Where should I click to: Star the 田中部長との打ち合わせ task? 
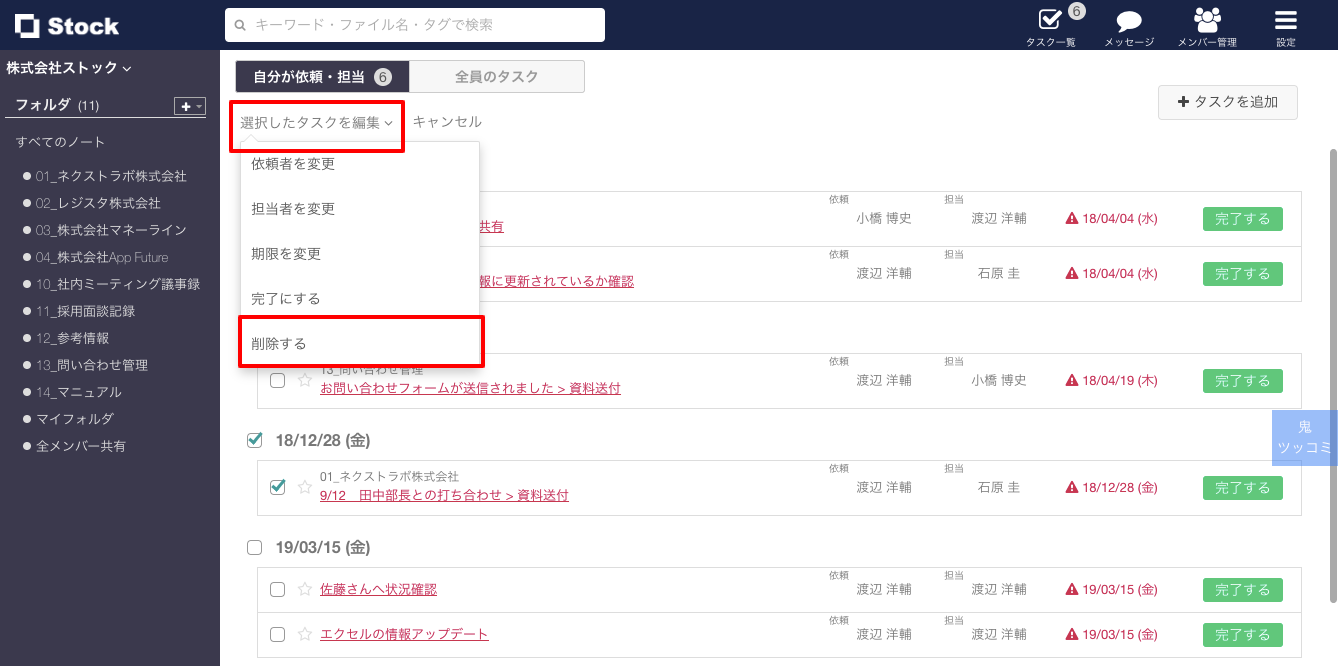click(305, 487)
